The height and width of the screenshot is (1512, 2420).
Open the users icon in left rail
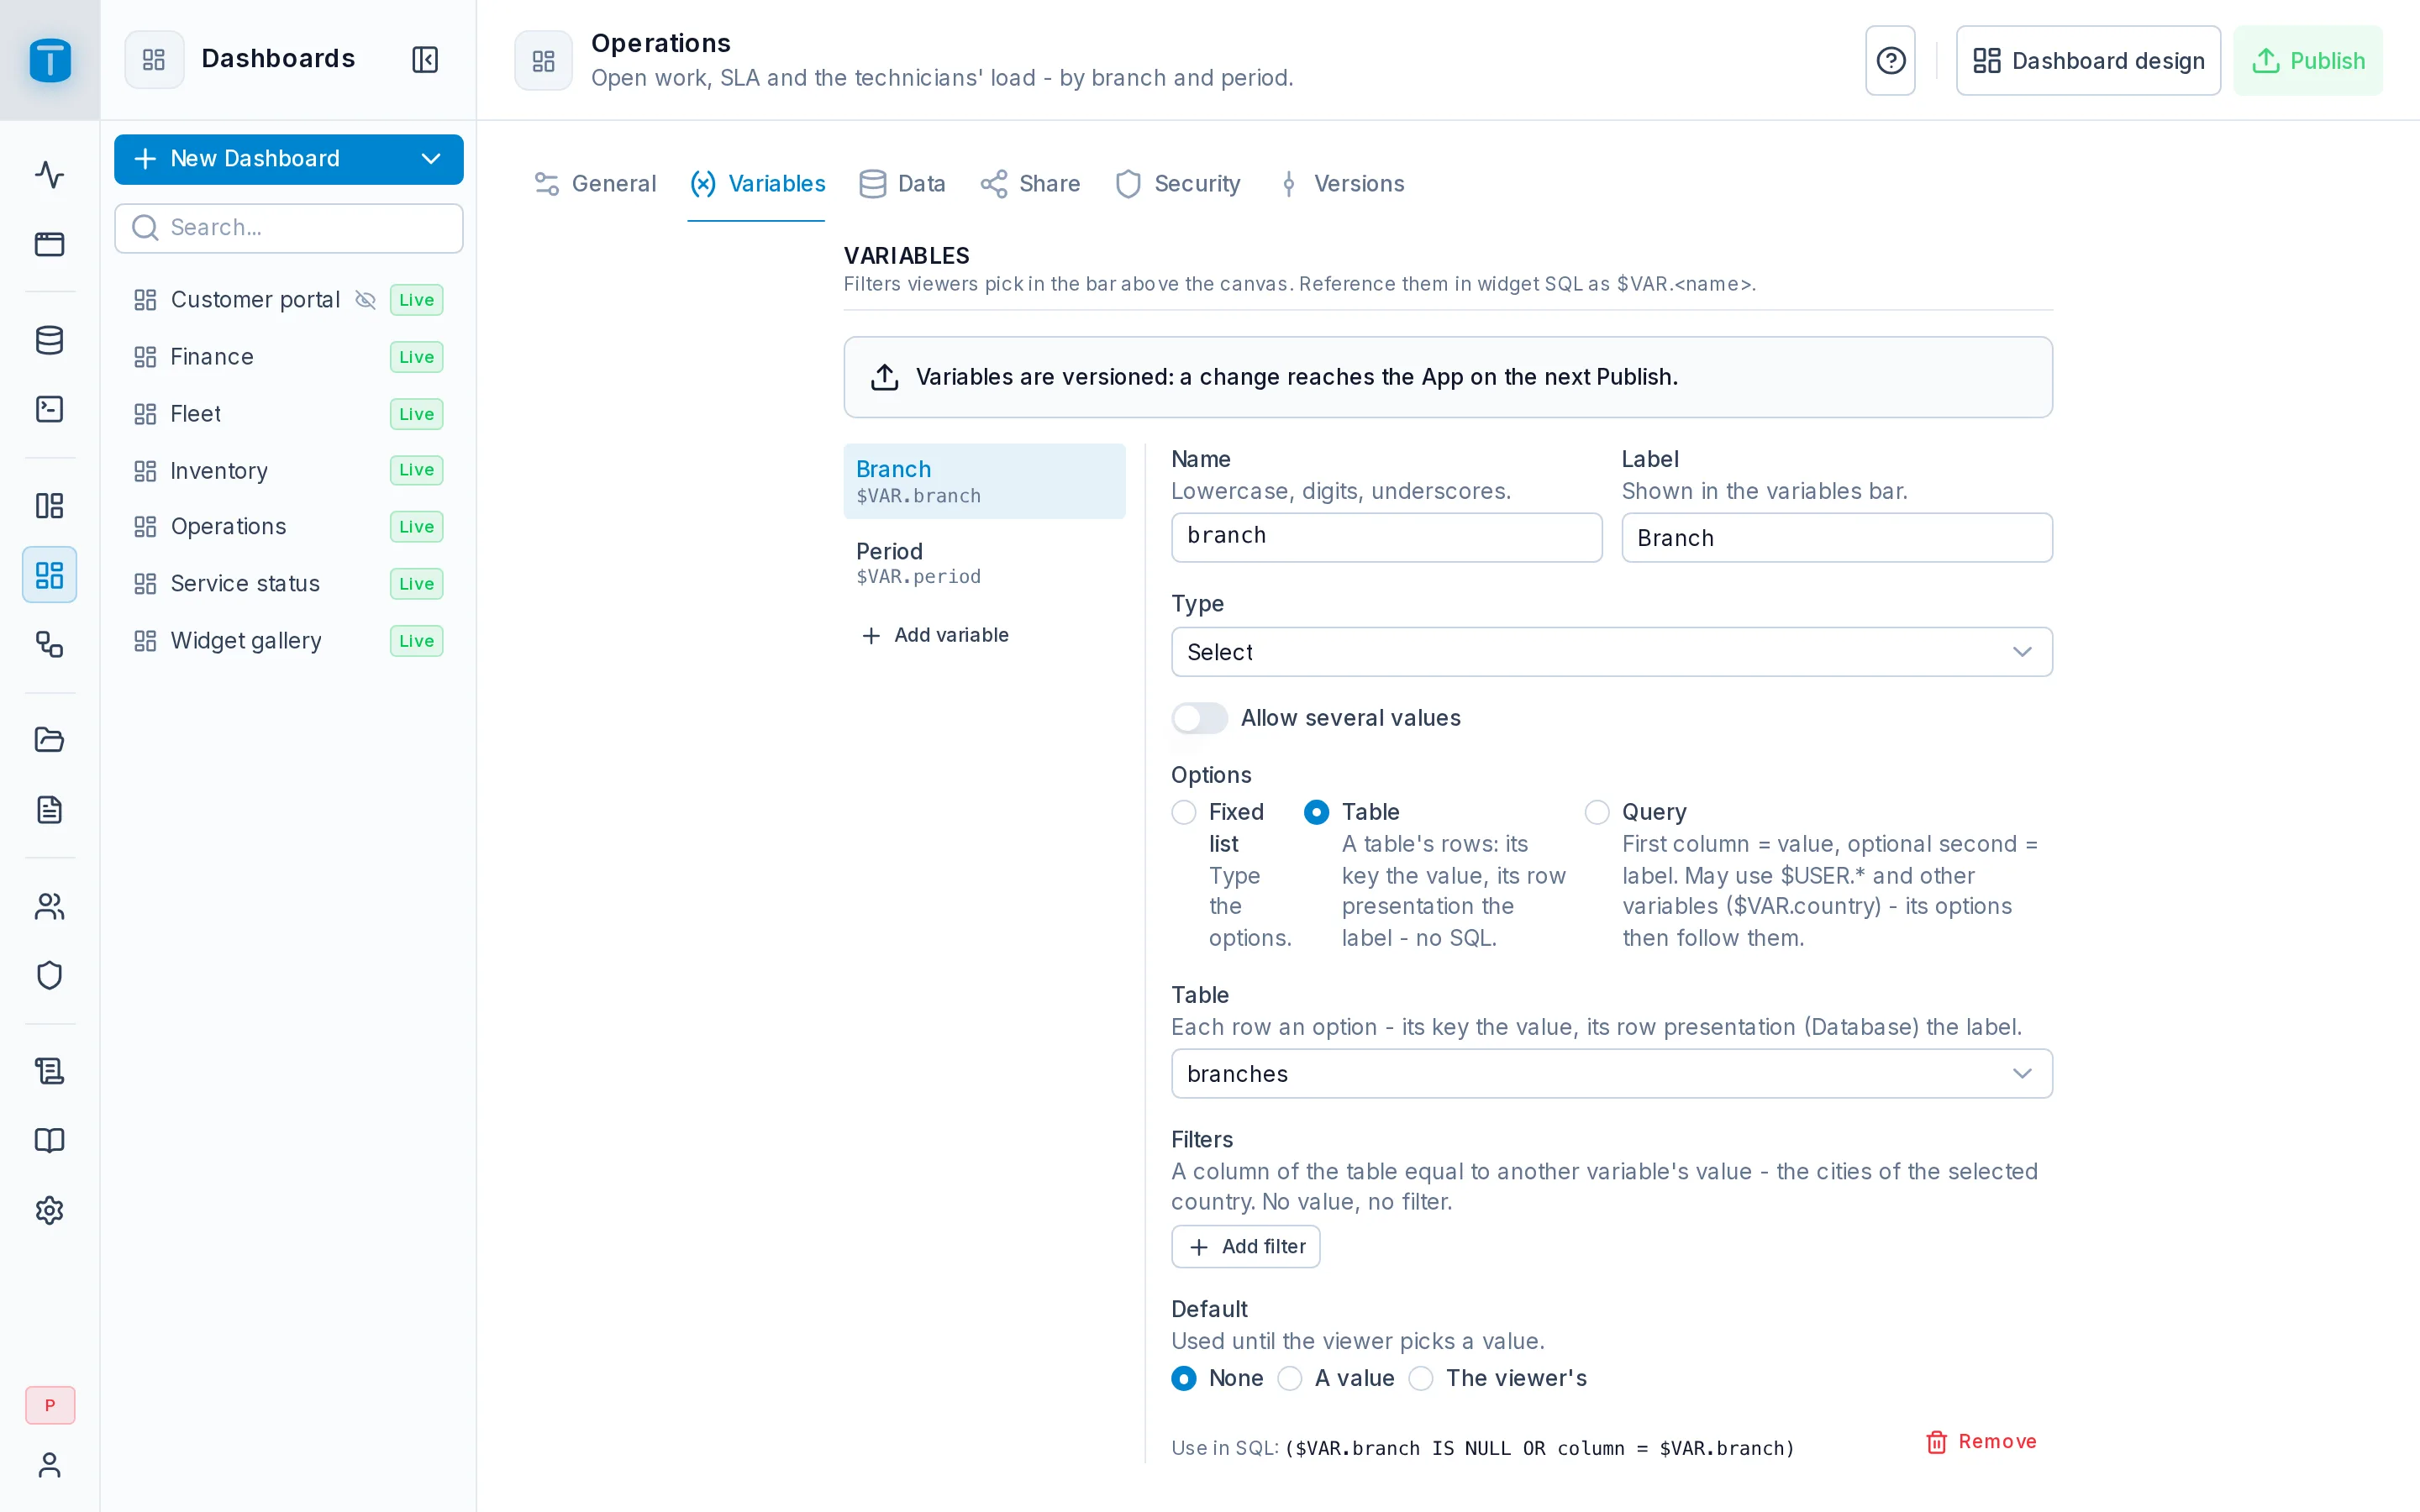tap(49, 906)
